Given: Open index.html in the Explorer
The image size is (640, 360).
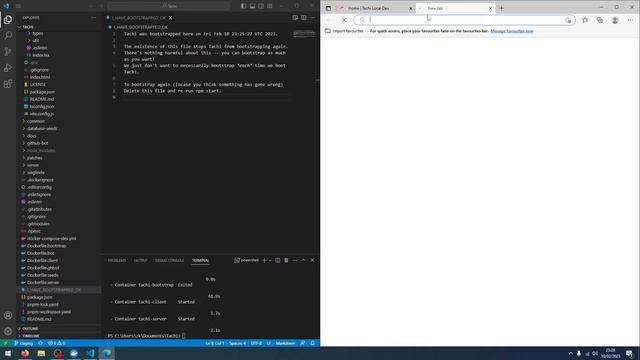Looking at the screenshot, I should pos(40,77).
